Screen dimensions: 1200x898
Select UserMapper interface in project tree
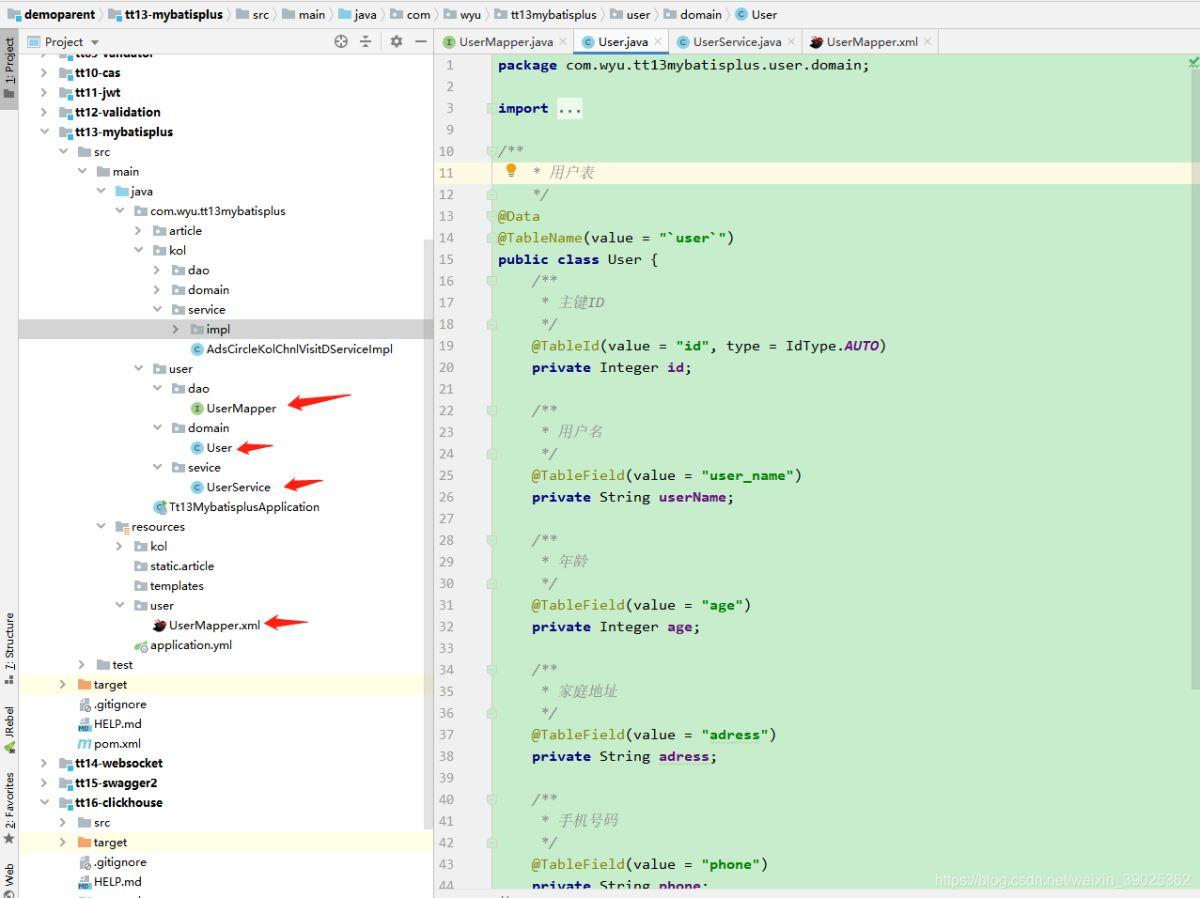(x=241, y=408)
